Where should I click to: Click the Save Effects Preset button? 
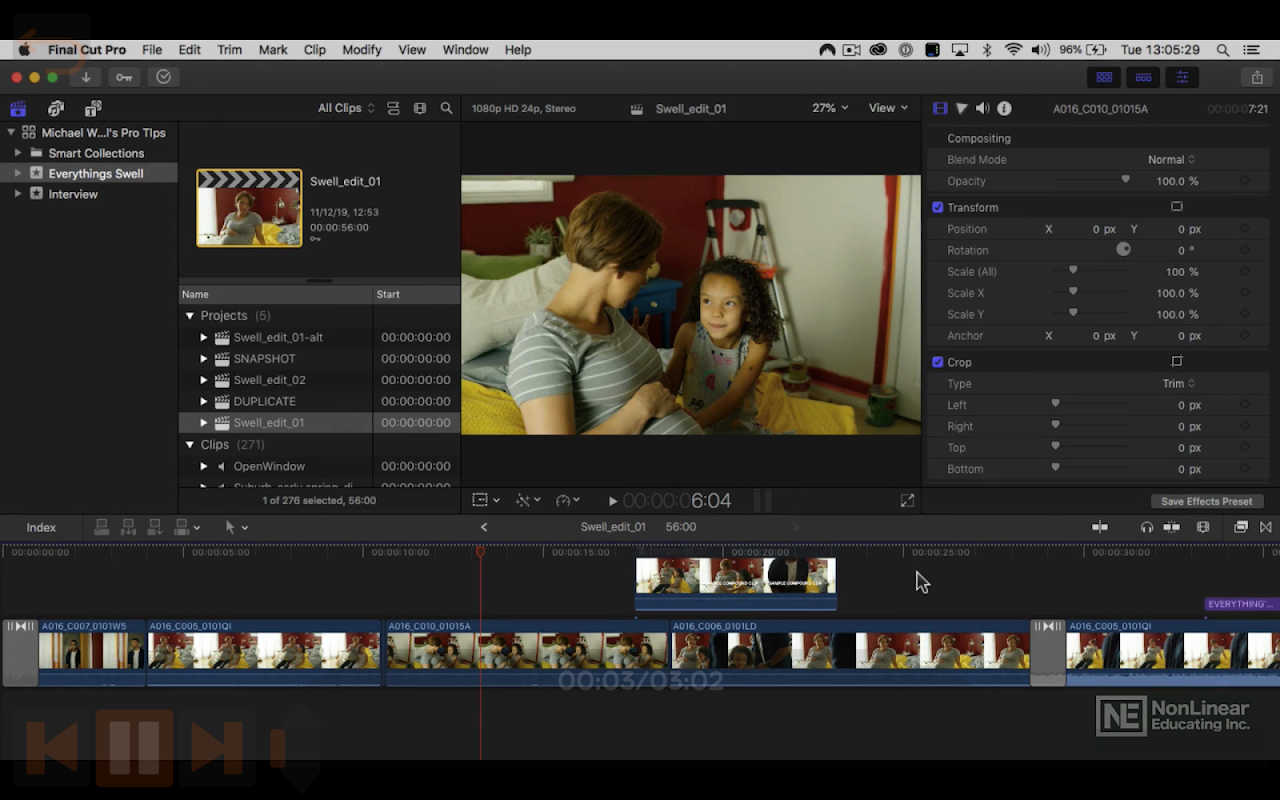tap(1206, 501)
